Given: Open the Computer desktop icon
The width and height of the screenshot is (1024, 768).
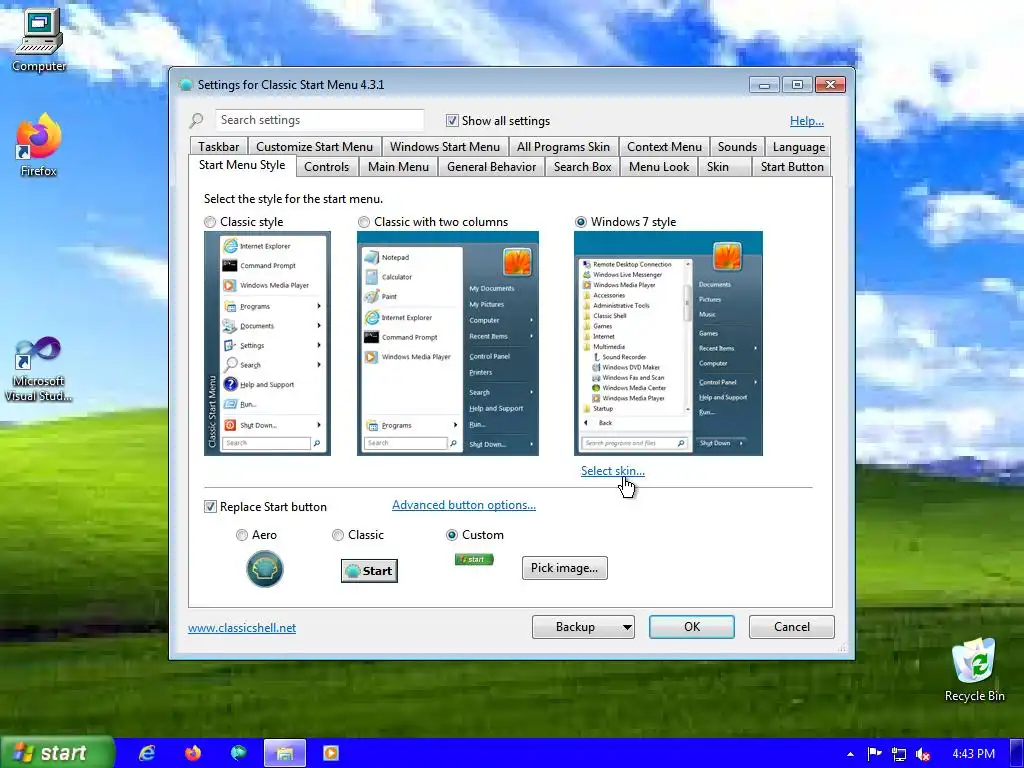Looking at the screenshot, I should [x=39, y=39].
